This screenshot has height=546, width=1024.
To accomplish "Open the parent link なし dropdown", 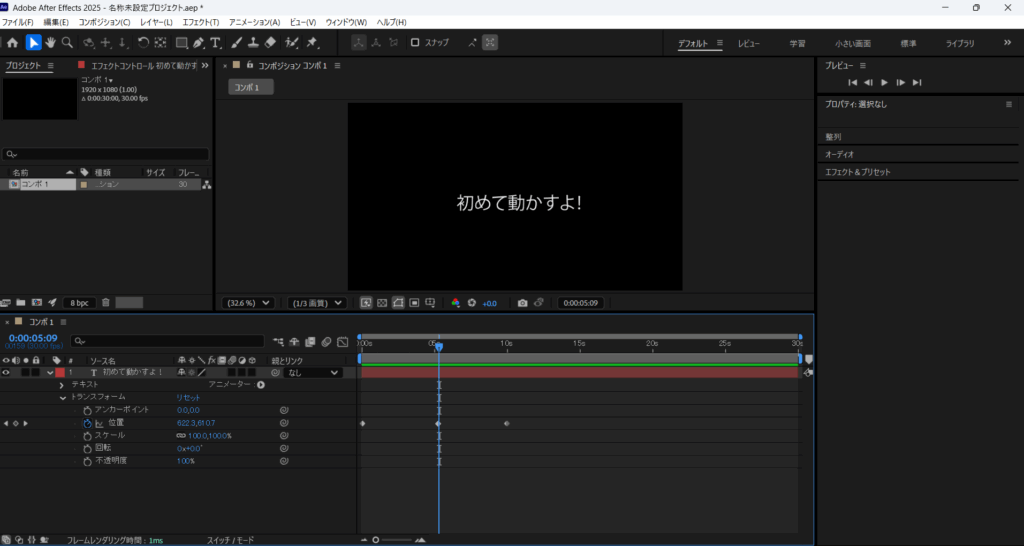I will [313, 372].
